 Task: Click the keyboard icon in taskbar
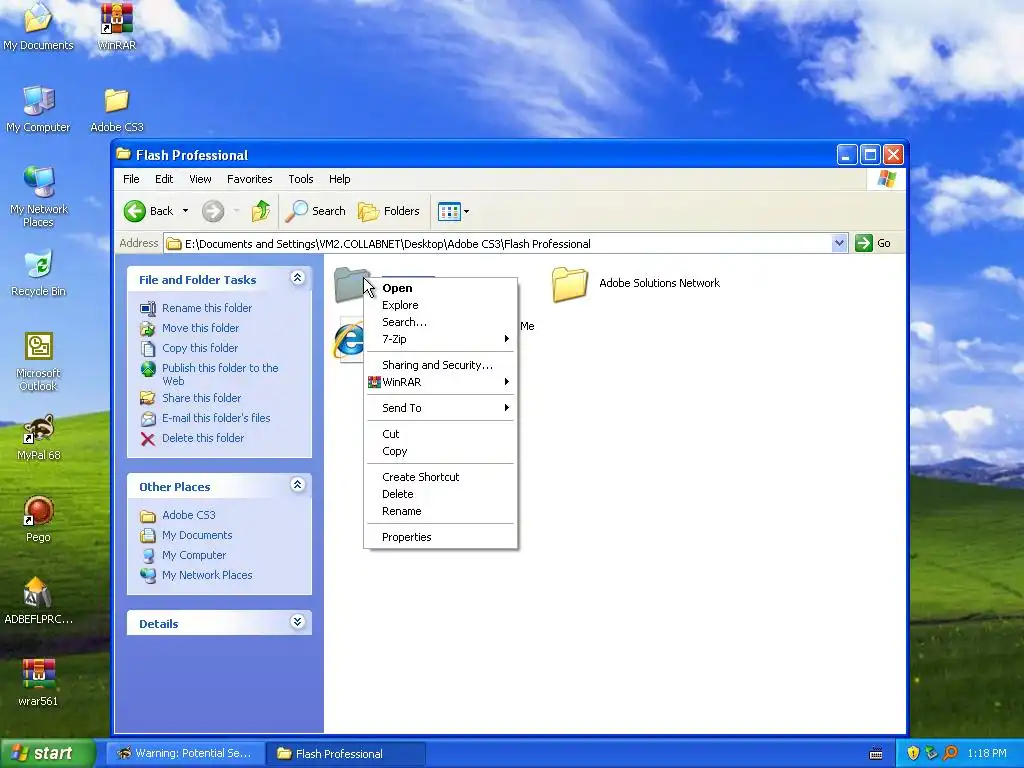click(876, 754)
